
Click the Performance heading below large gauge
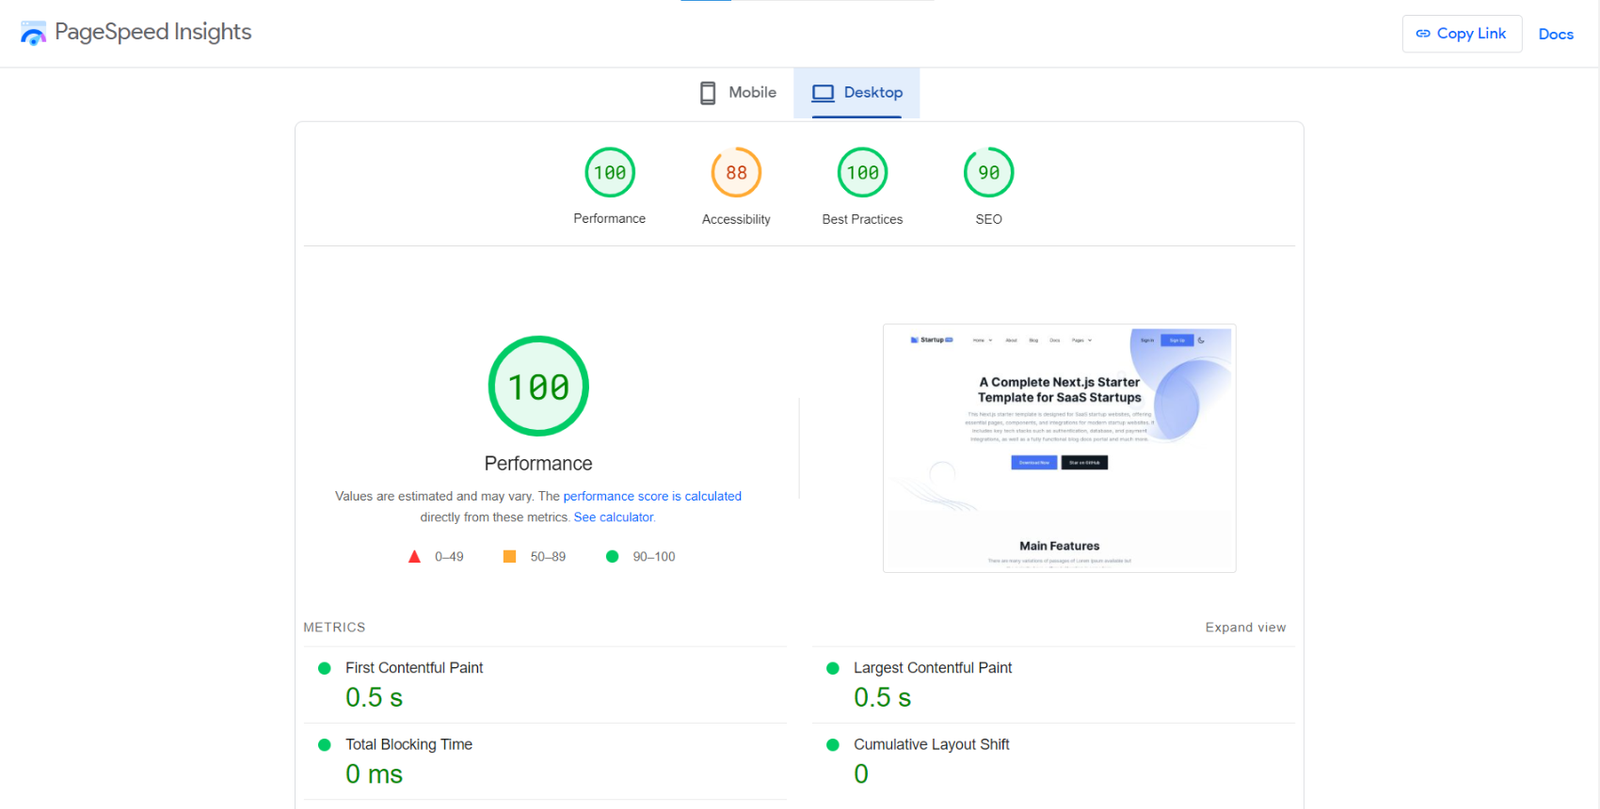(538, 463)
